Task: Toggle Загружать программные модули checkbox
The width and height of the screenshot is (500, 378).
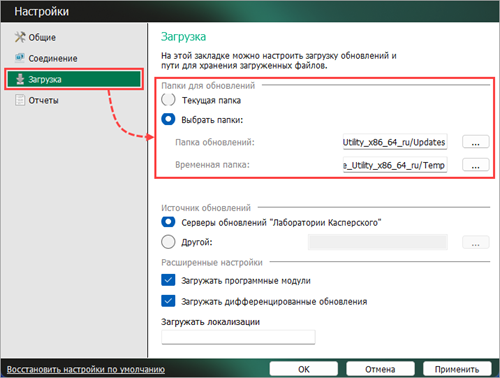Action: 168,280
